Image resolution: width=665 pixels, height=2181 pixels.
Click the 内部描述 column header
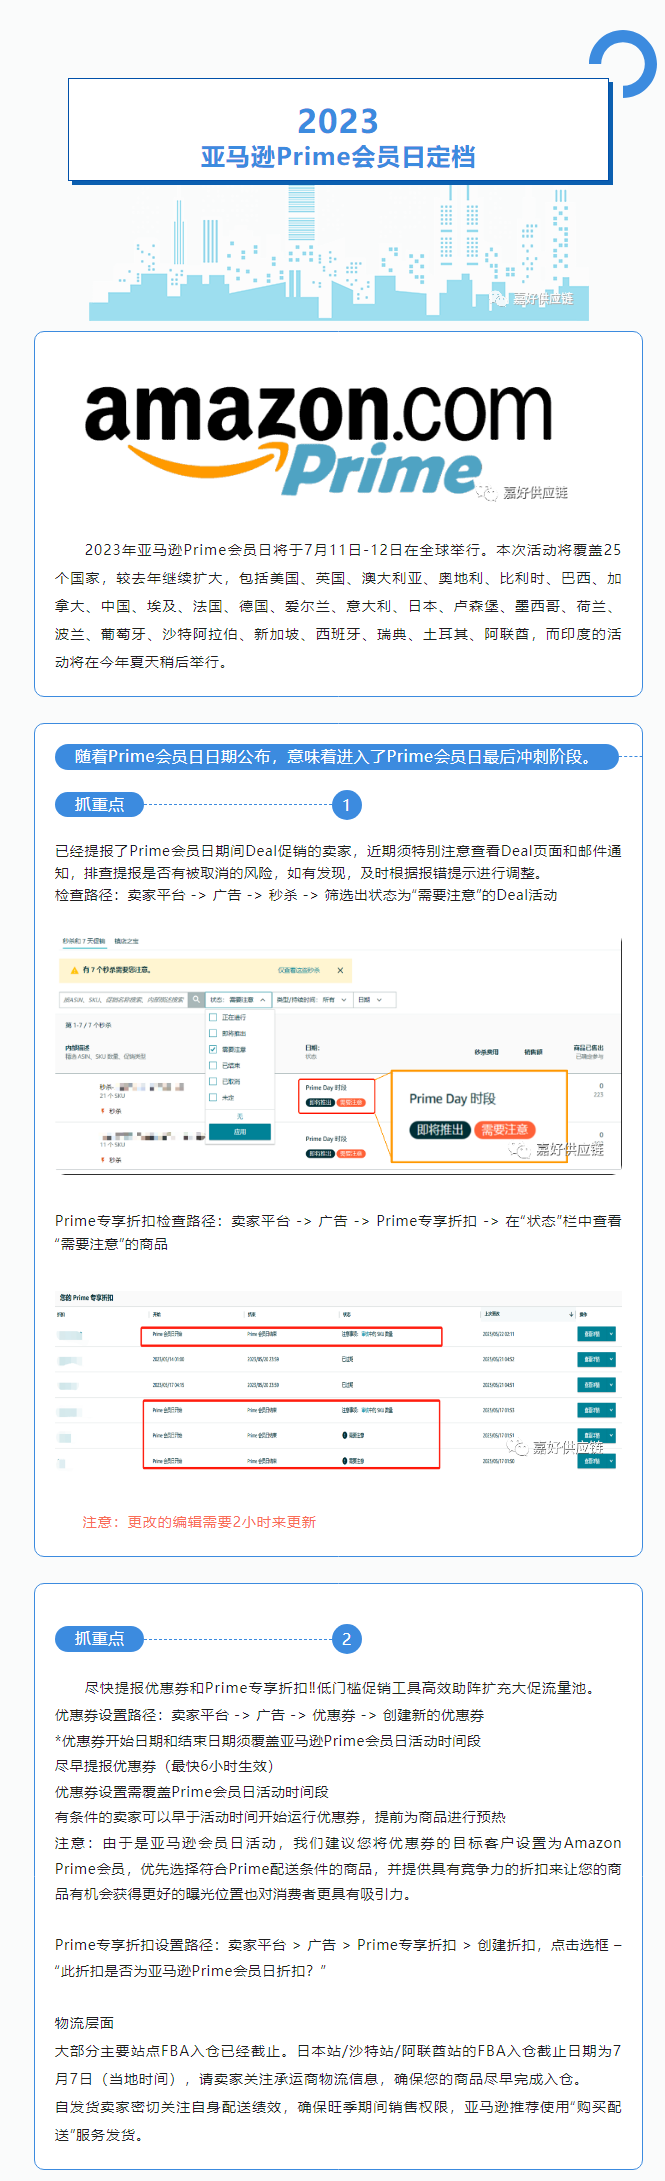(75, 1048)
